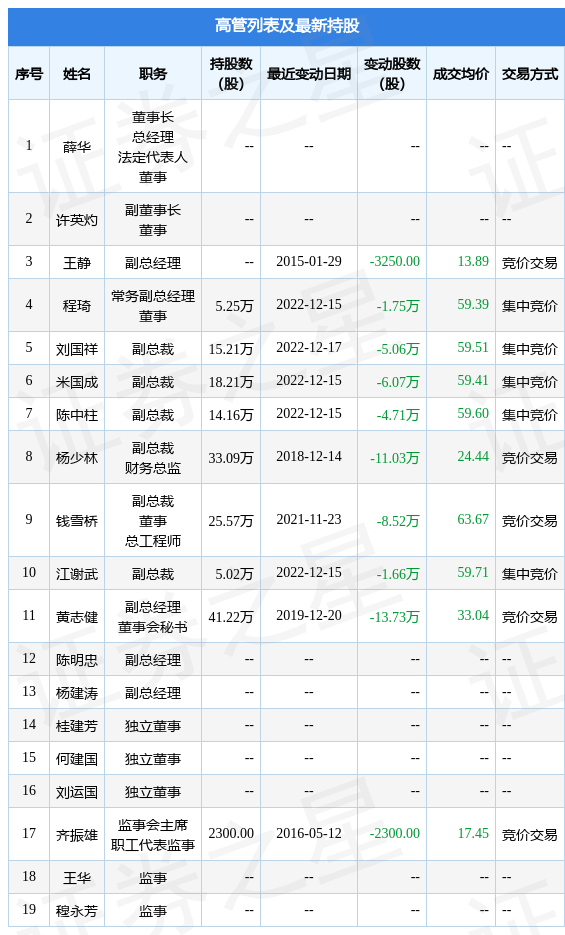This screenshot has width=565, height=935.
Task: Click 杨少林's position 副总裁 财务总监
Action: [x=153, y=458]
